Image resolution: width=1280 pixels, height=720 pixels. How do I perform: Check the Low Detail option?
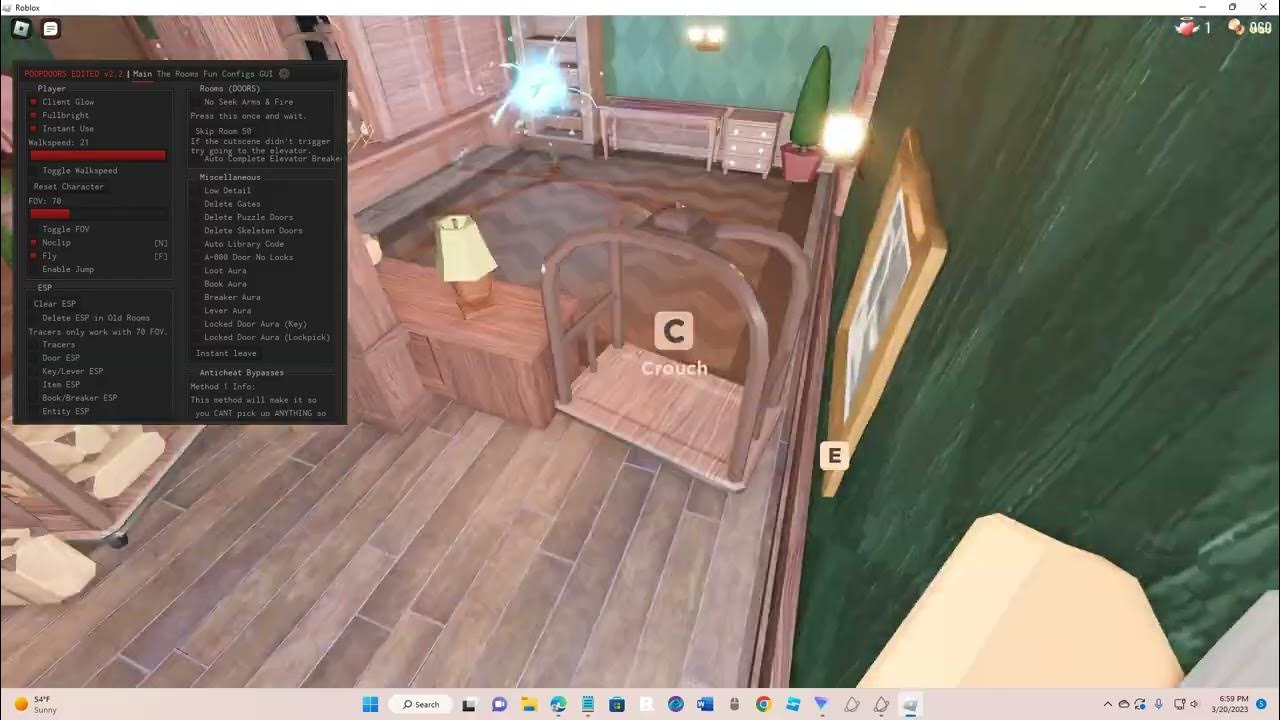click(196, 190)
